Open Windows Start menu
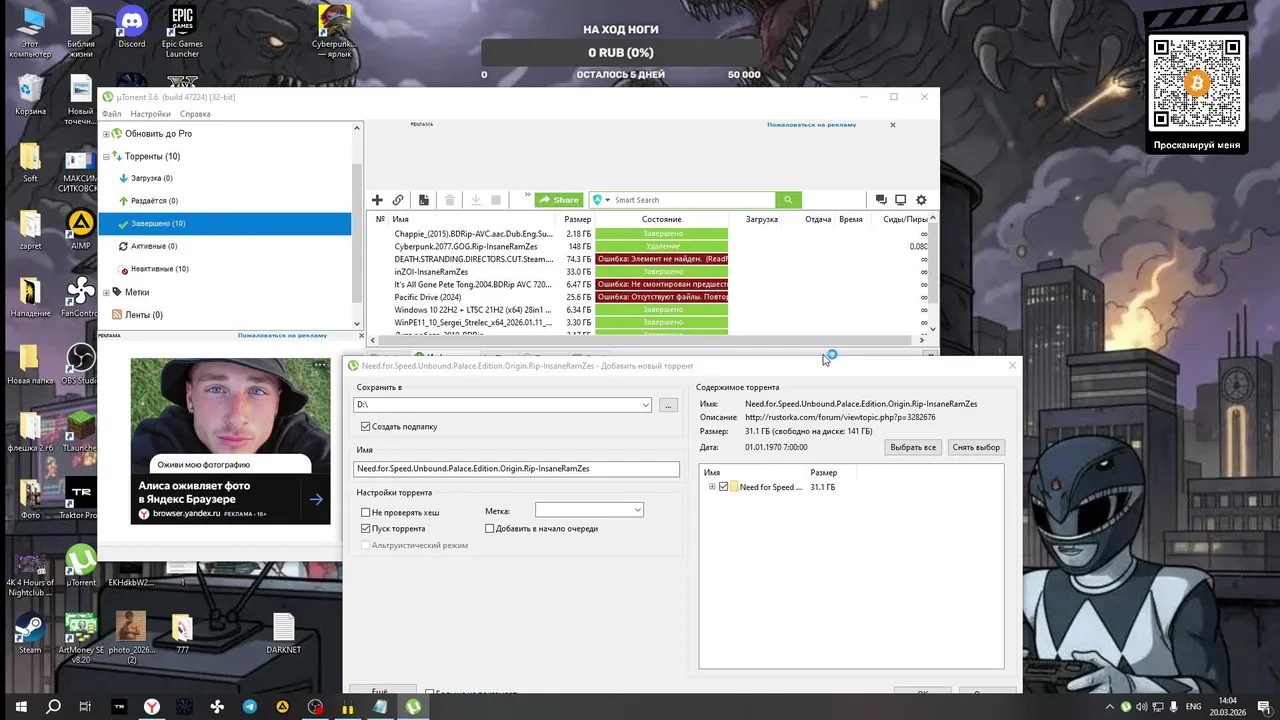 coord(19,706)
